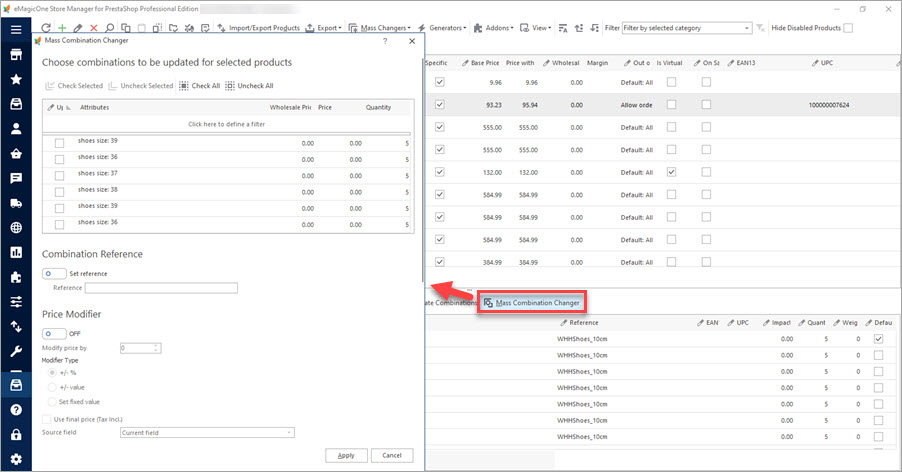Image resolution: width=902 pixels, height=472 pixels.
Task: Open the shopping basket icon in sidebar
Action: point(16,154)
